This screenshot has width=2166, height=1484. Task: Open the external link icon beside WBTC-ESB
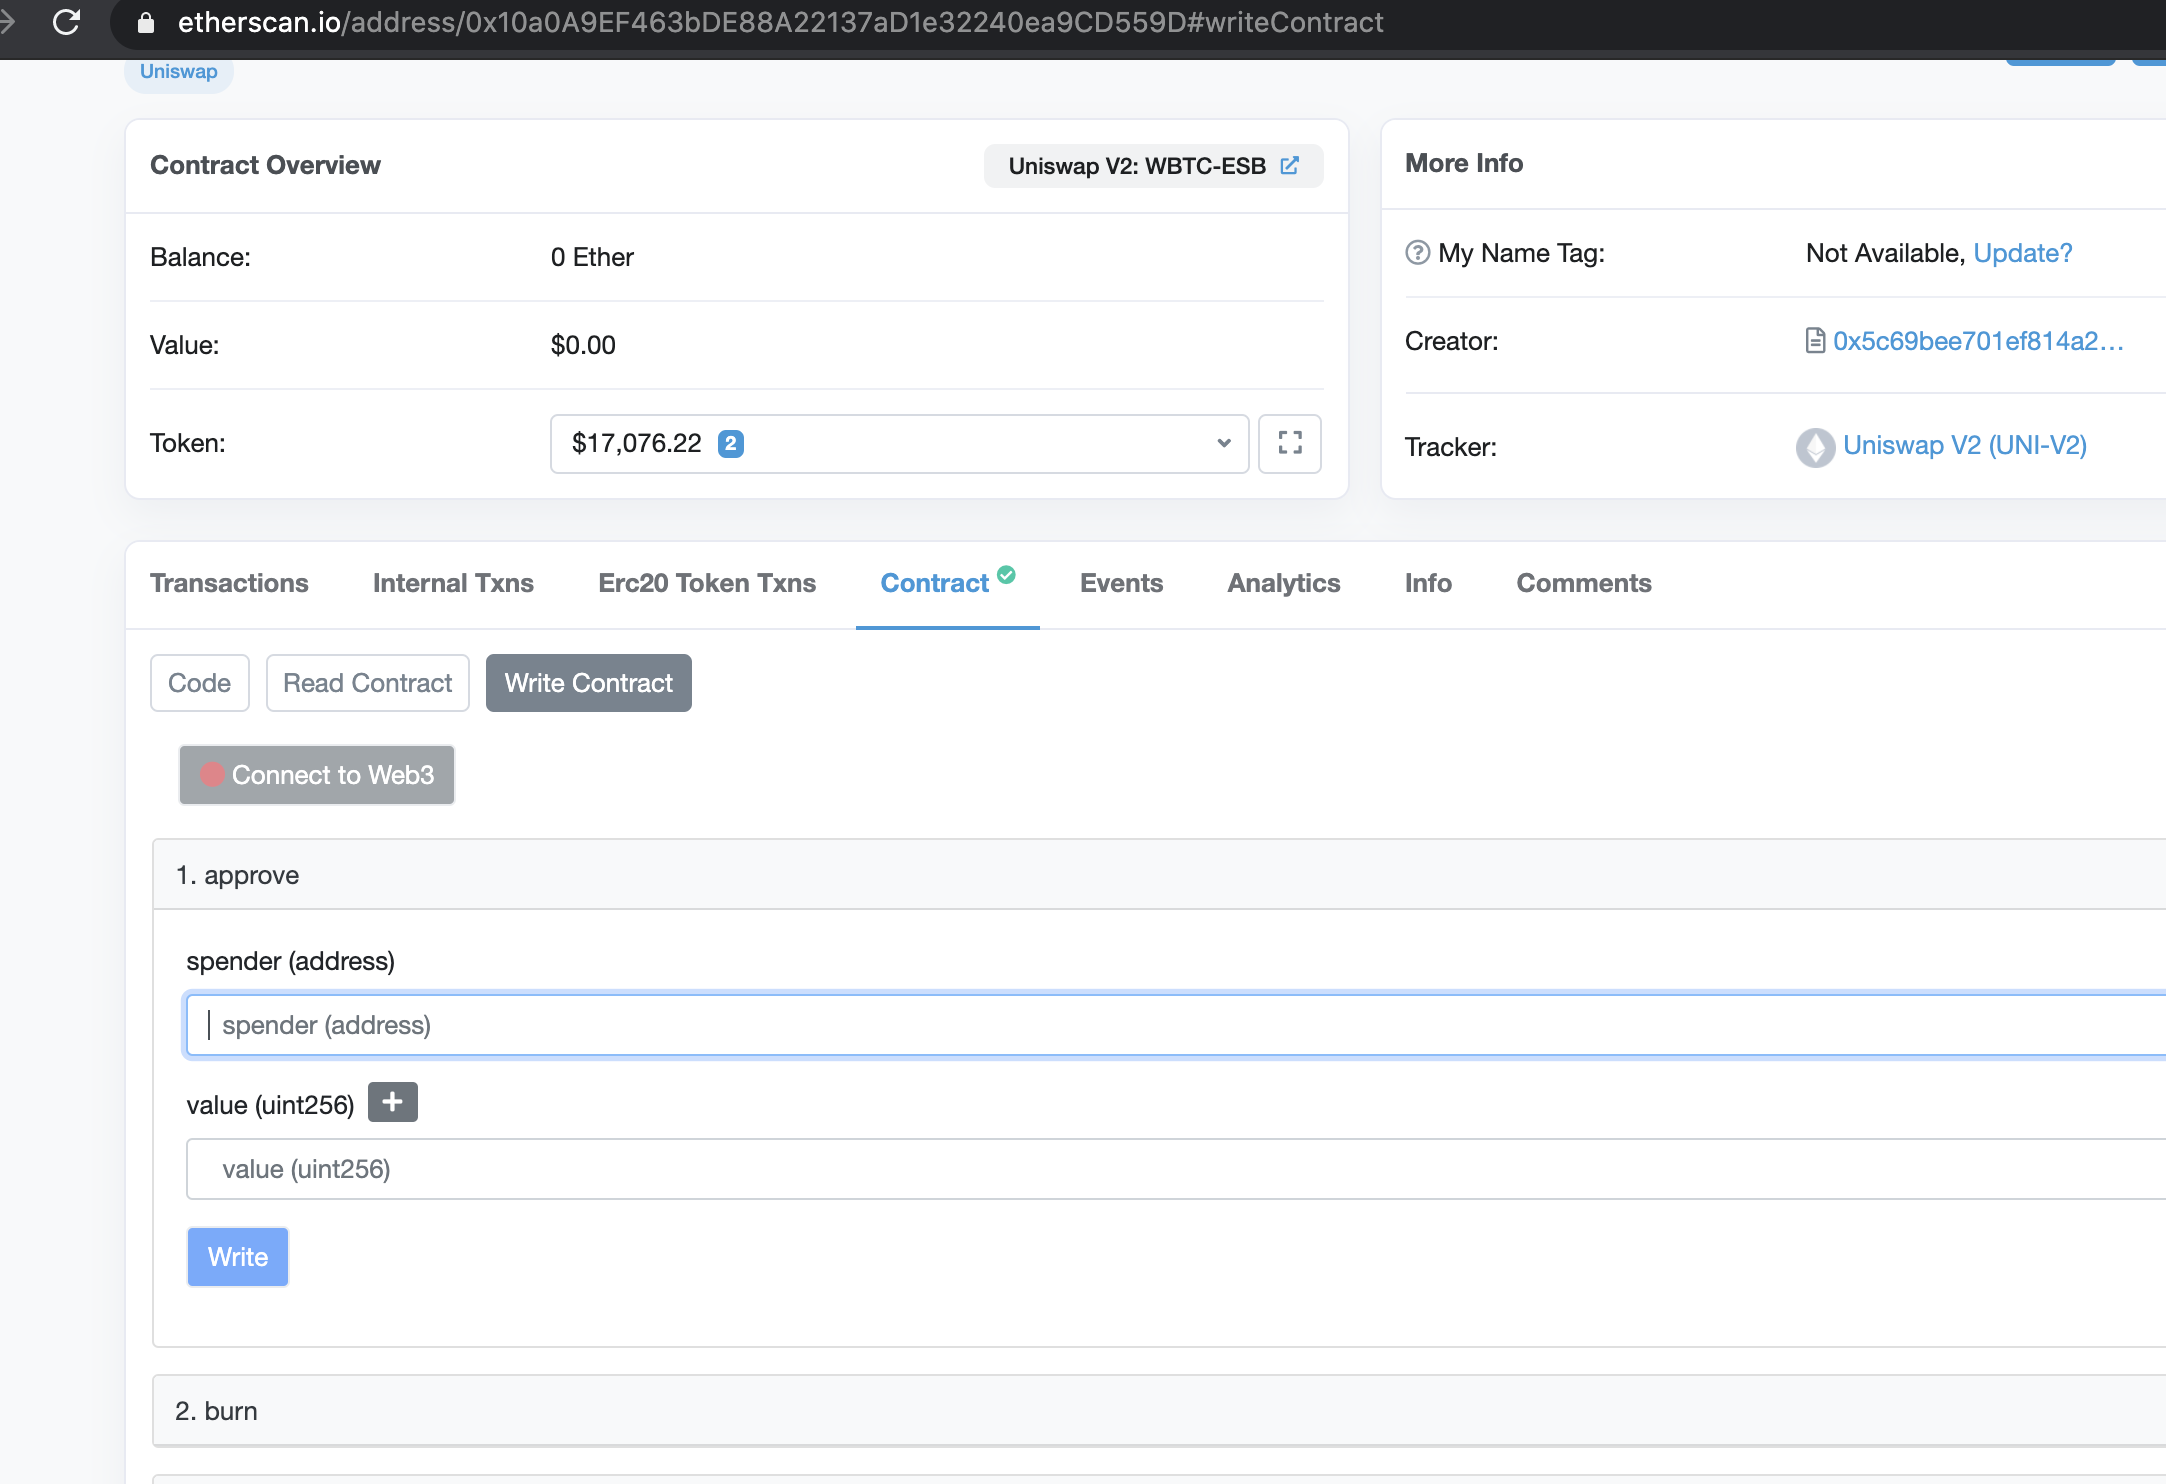tap(1290, 166)
